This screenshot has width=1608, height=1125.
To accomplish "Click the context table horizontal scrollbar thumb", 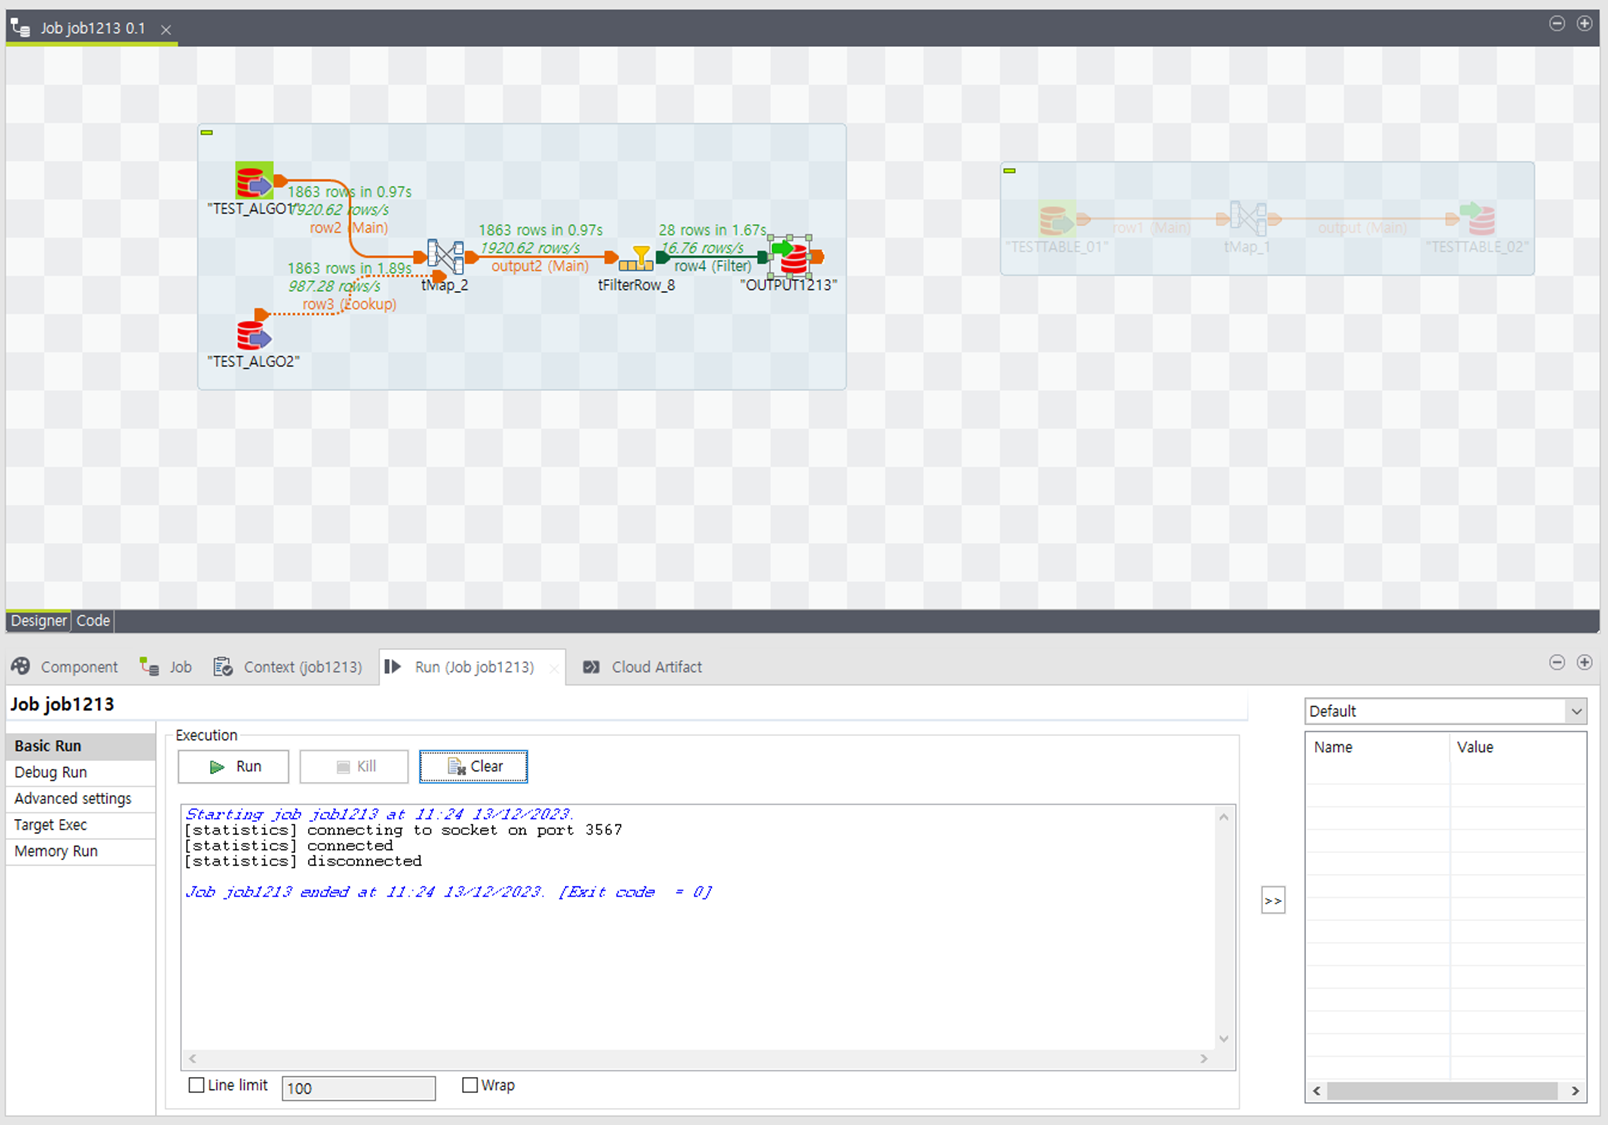I will pos(1442,1091).
